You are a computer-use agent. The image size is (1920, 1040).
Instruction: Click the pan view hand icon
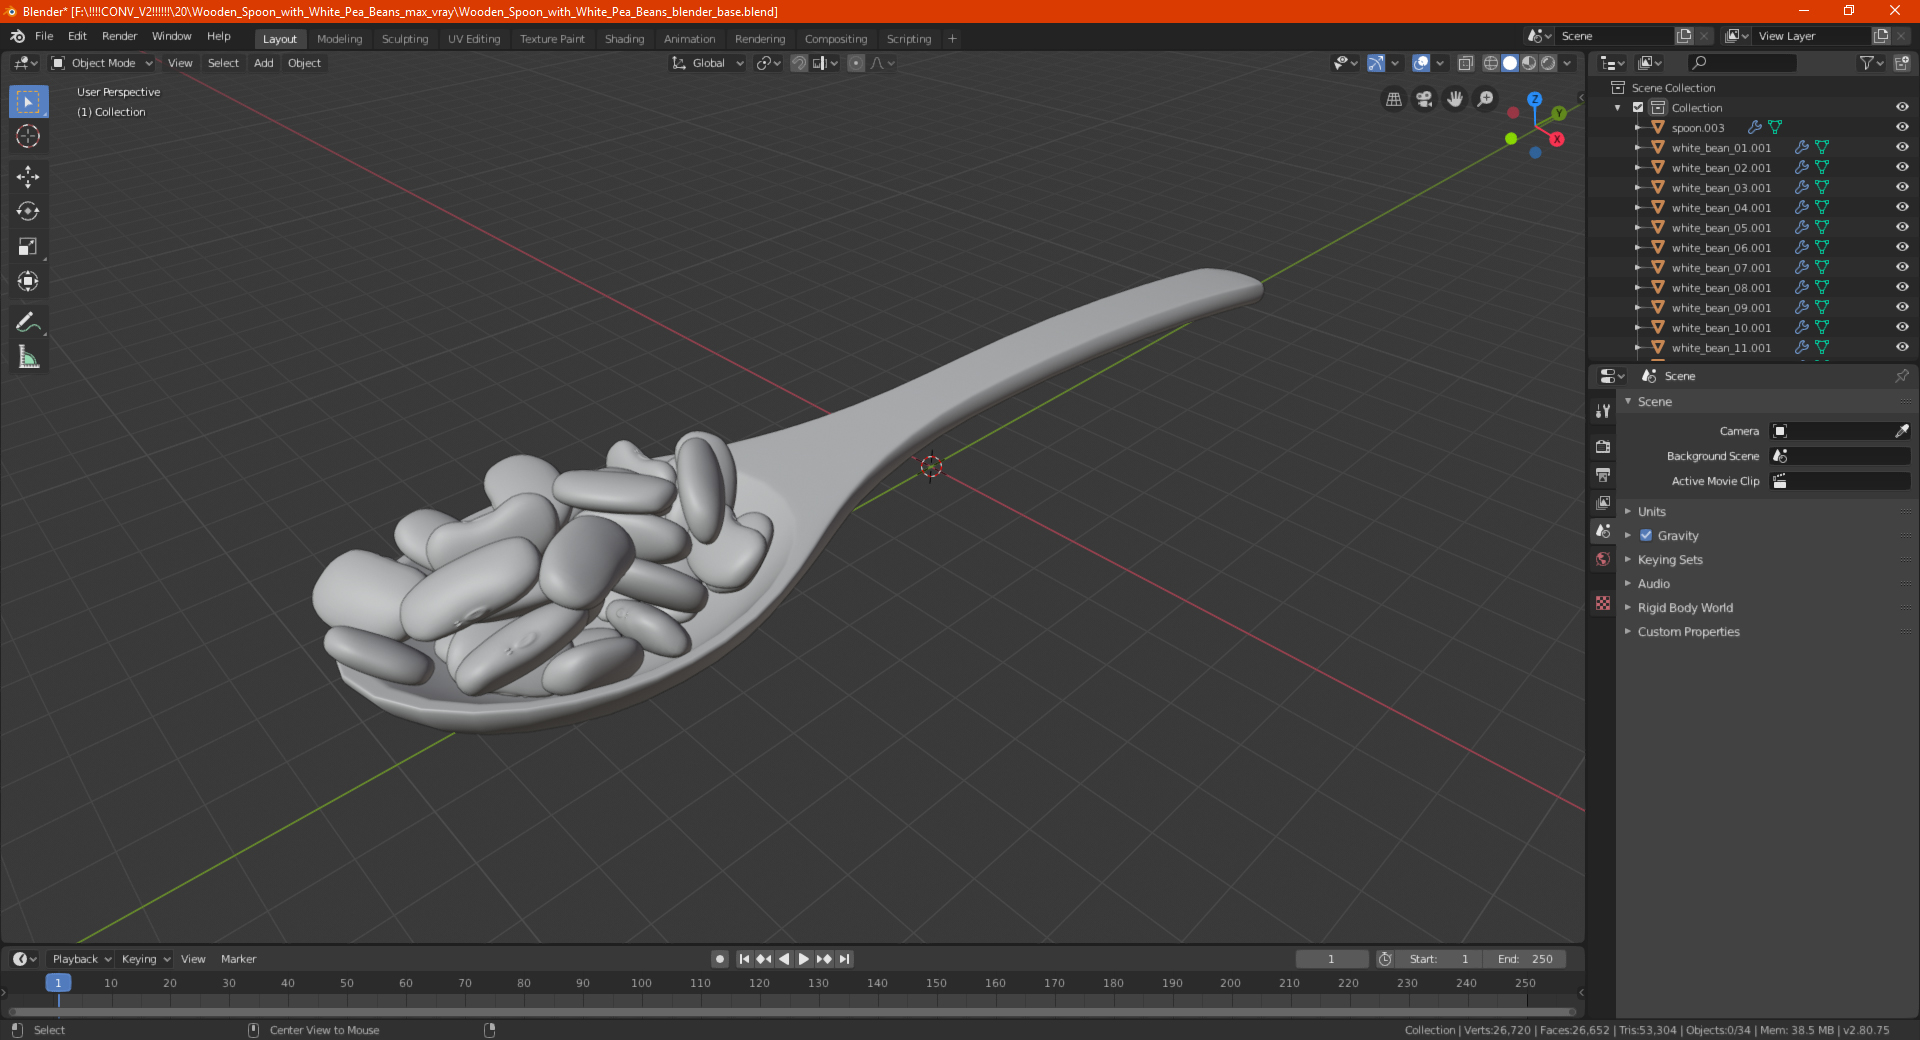(x=1455, y=99)
